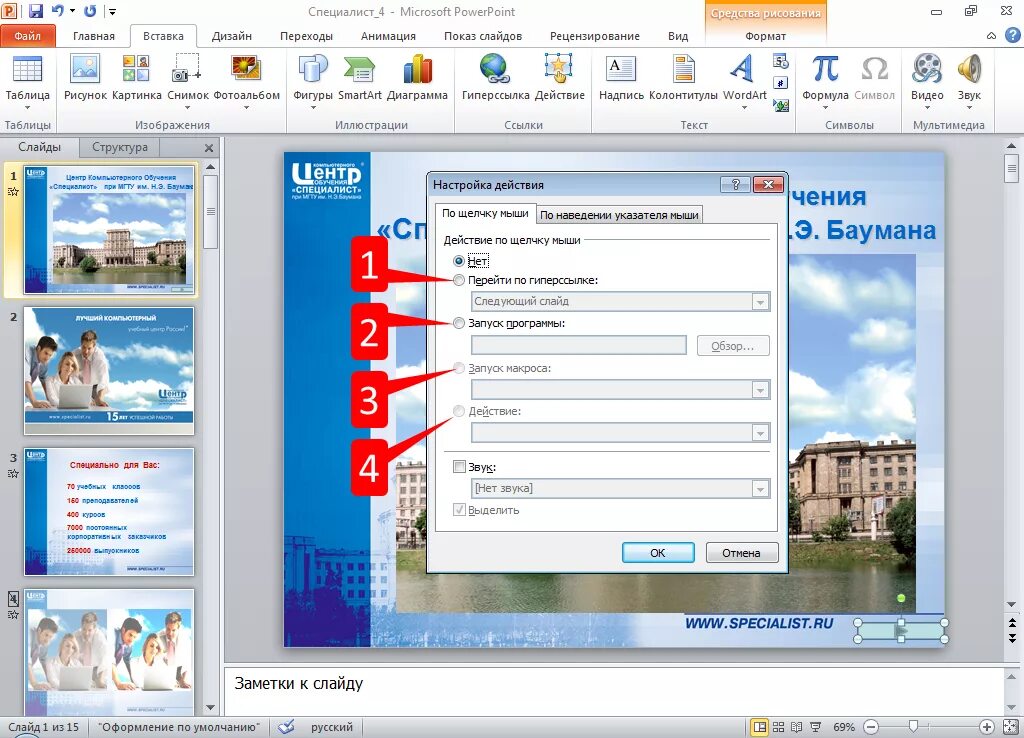Open quick access toolbar customize arrow
Image resolution: width=1024 pixels, height=738 pixels.
(112, 11)
